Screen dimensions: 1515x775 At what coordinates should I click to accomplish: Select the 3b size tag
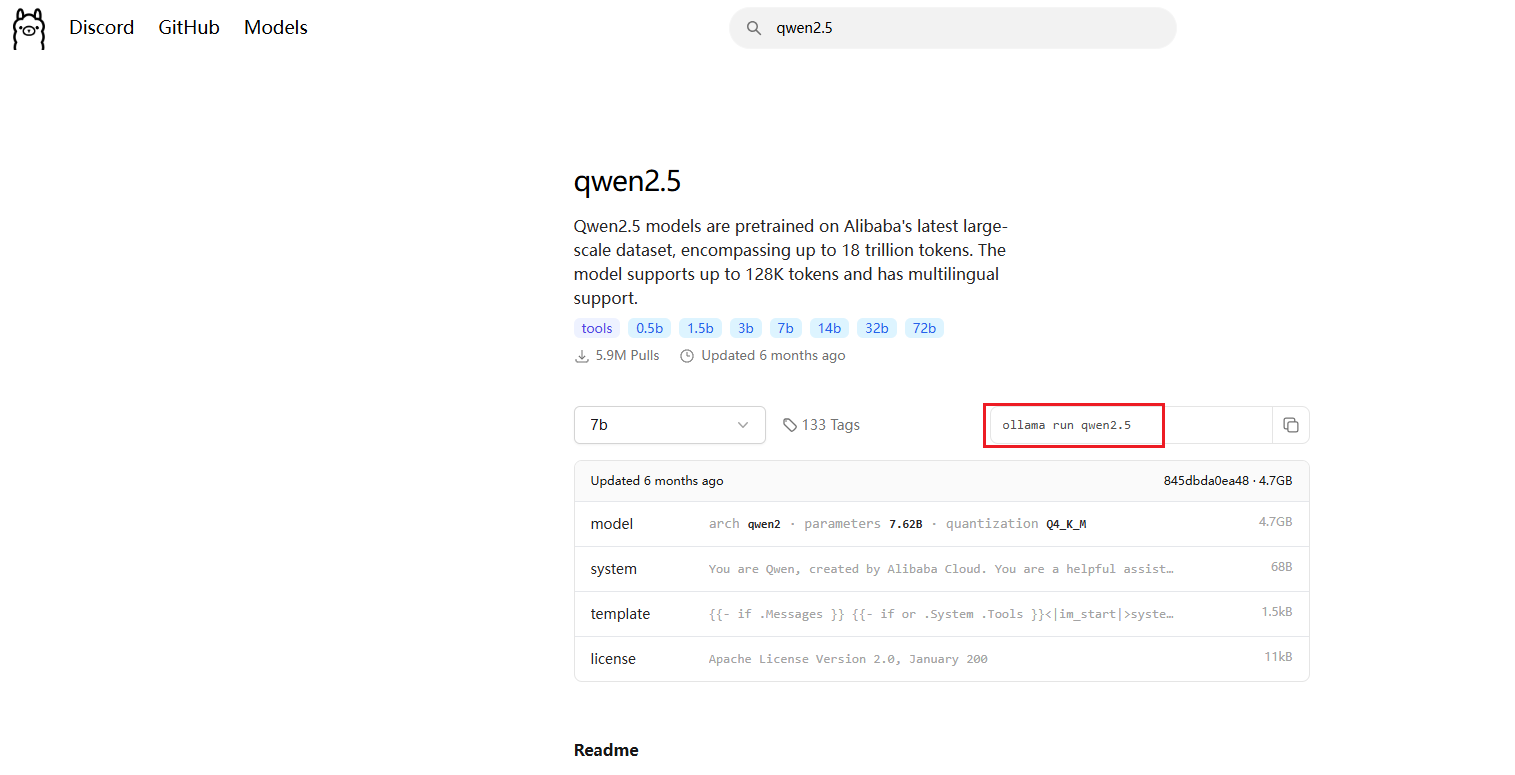pyautogui.click(x=746, y=328)
